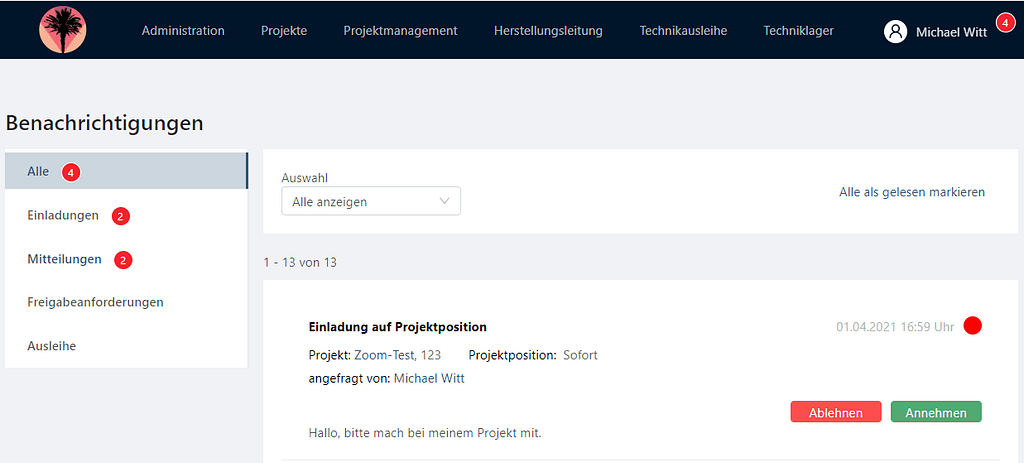Image resolution: width=1024 pixels, height=463 pixels.
Task: Click the red unread dot on invitation
Action: [x=972, y=326]
